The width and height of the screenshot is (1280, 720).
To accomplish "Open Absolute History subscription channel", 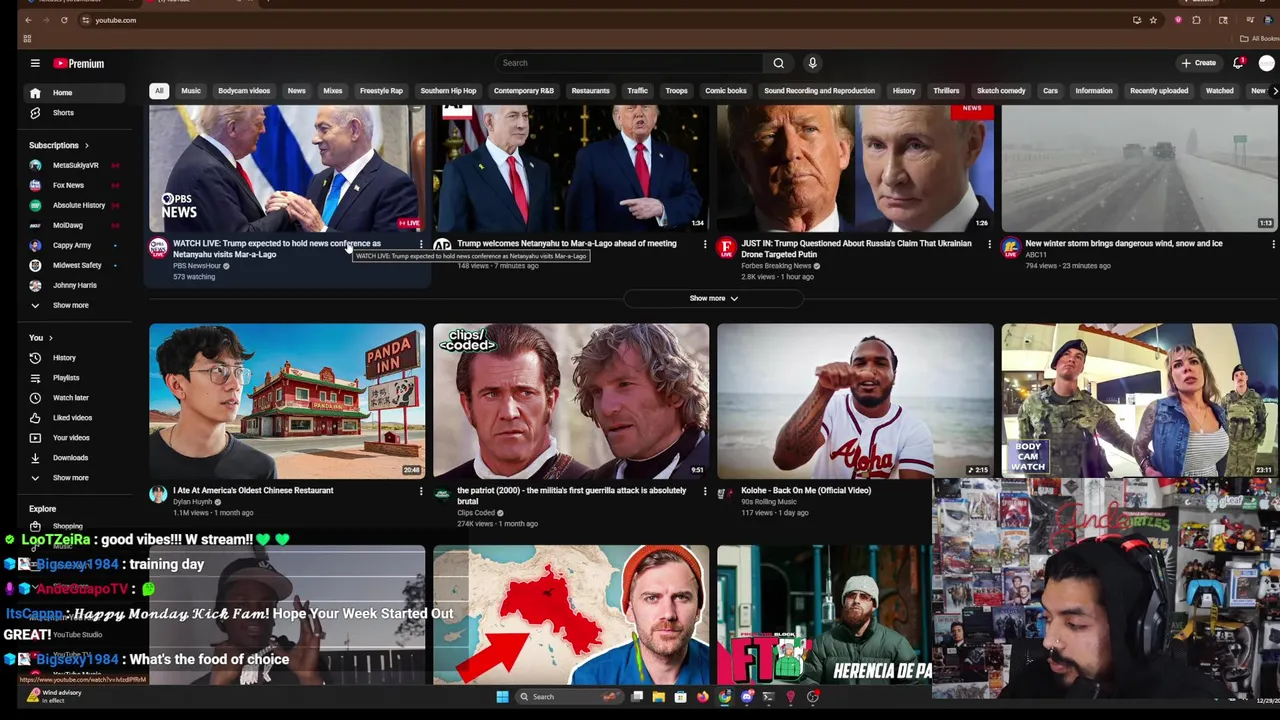I will (x=78, y=205).
